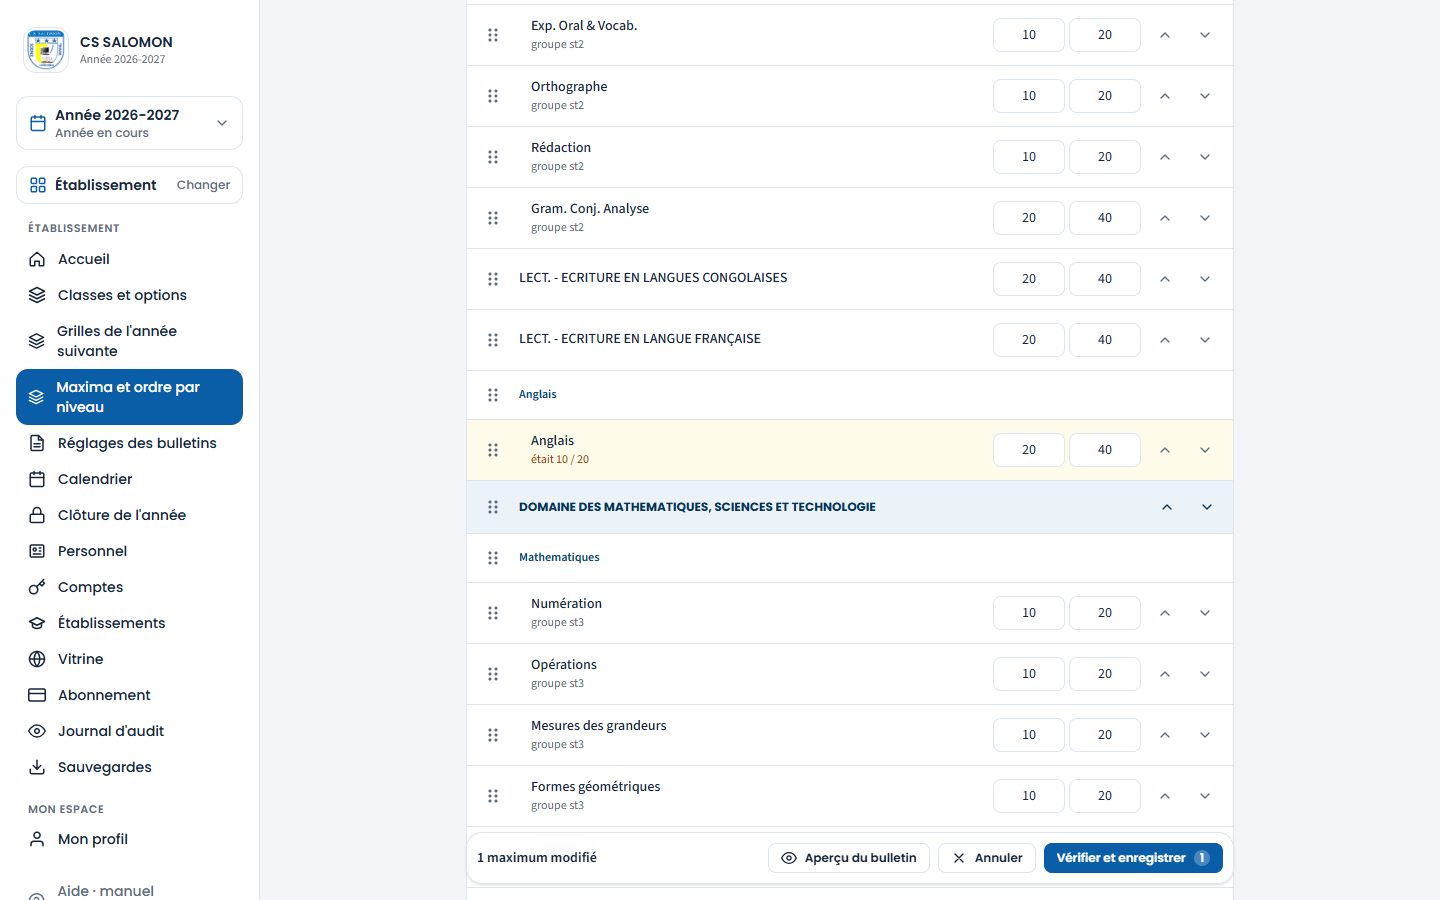This screenshot has height=900, width=1440.
Task: Open Grilles de l'année suivante
Action: (x=129, y=341)
